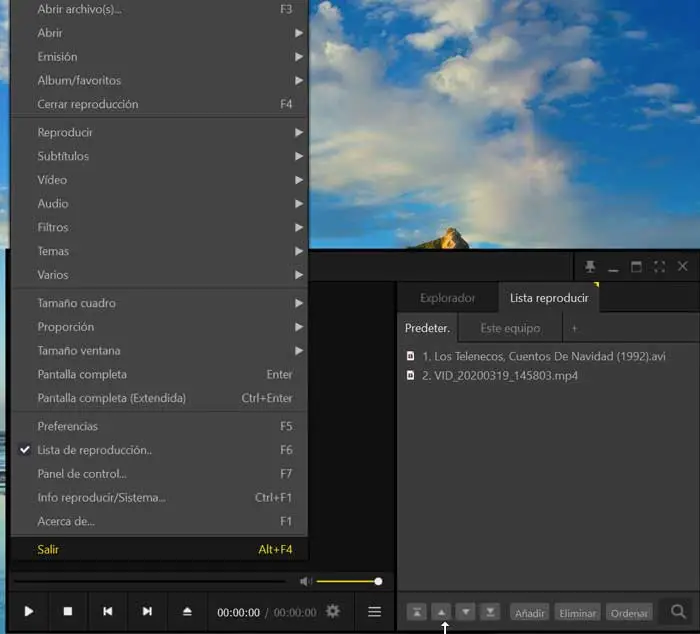The image size is (700, 634).
Task: Open Info reproducir/Sistema...
Action: click(x=159, y=497)
